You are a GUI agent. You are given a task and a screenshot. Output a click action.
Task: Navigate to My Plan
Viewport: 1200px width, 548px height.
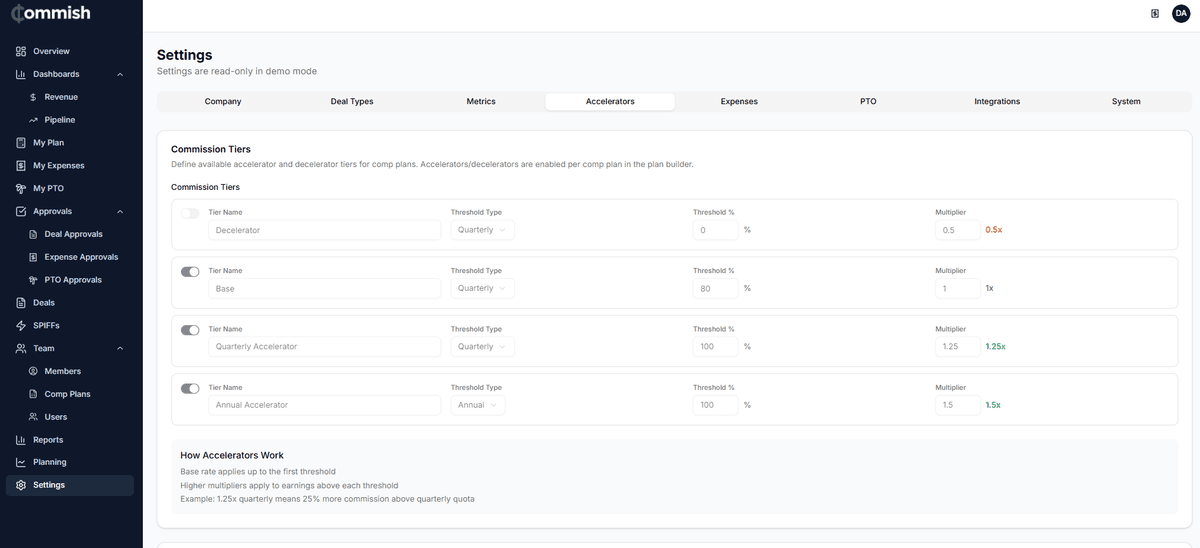70,143
